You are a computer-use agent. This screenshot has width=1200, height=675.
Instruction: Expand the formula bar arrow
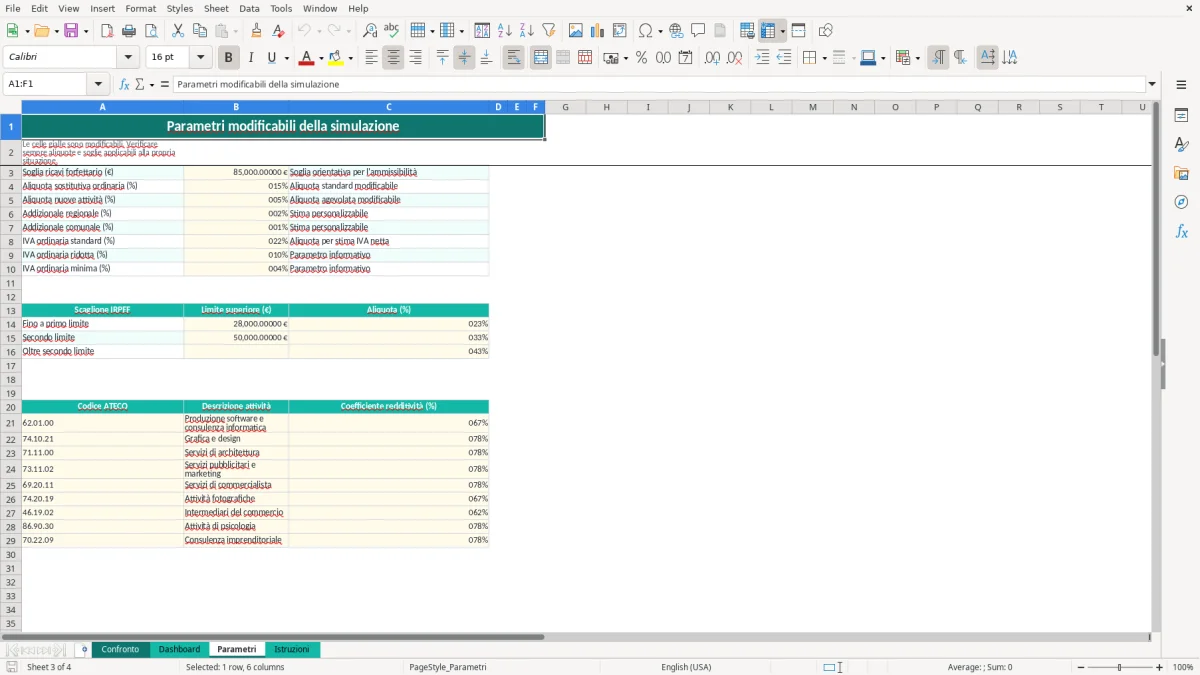pyautogui.click(x=1152, y=84)
